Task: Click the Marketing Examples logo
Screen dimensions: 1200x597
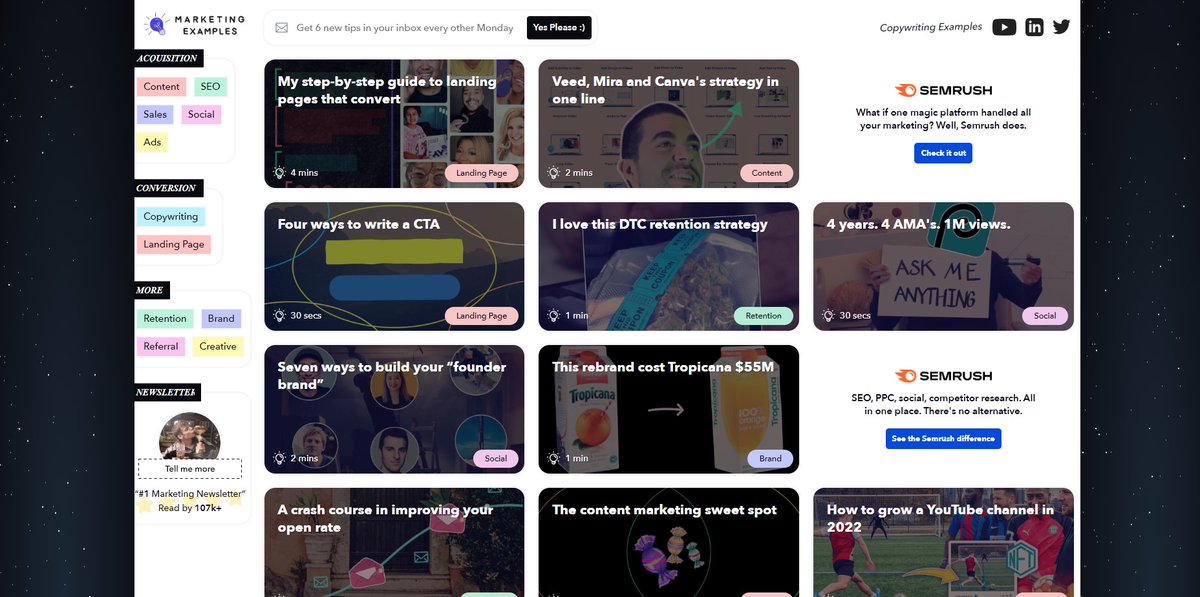Action: point(195,25)
